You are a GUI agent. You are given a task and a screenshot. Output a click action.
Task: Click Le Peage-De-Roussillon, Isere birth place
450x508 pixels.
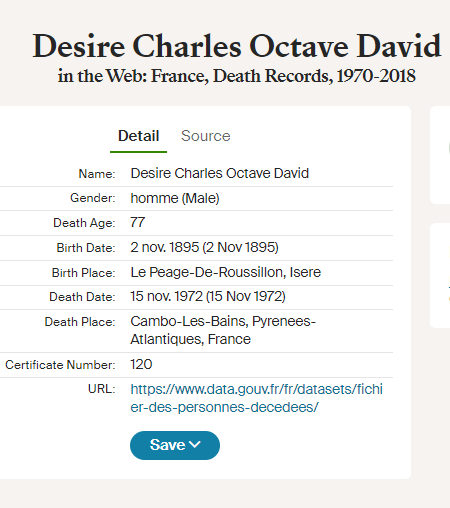click(x=226, y=272)
